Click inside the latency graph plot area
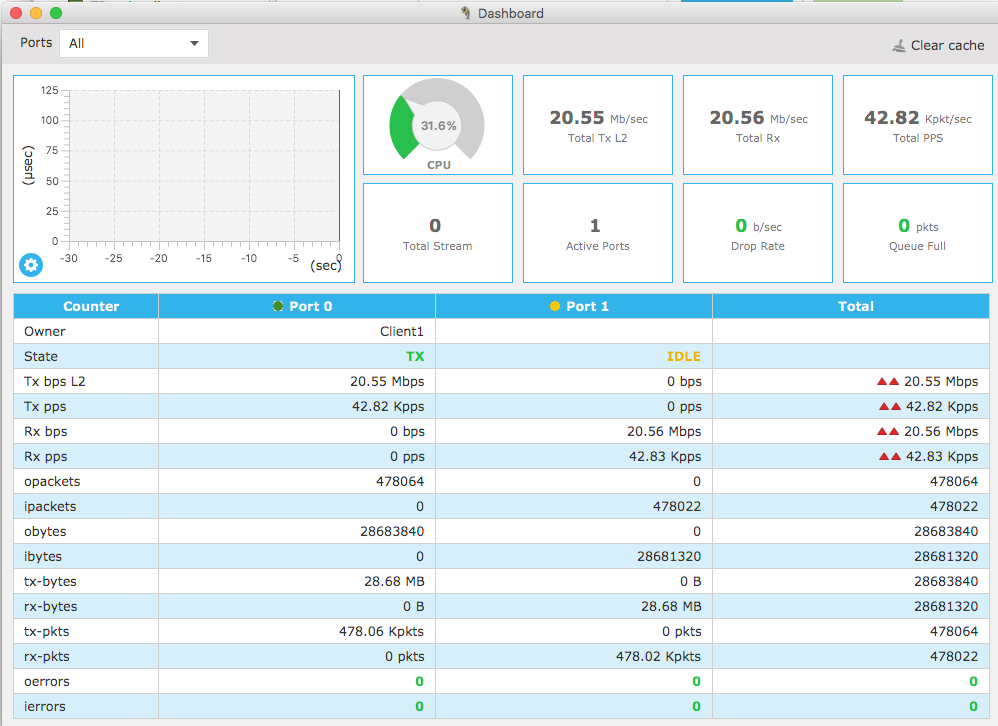The height and width of the screenshot is (726, 998). coord(204,165)
